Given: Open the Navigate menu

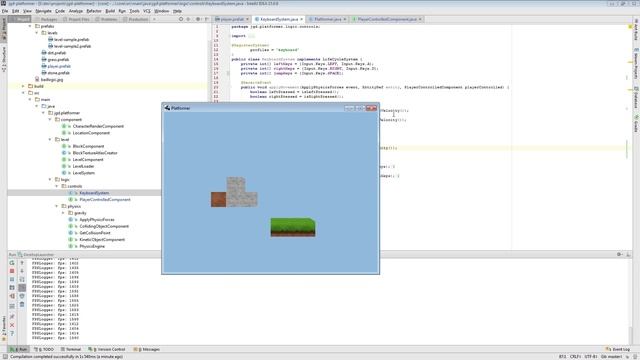Looking at the screenshot, I should pos(43,11).
